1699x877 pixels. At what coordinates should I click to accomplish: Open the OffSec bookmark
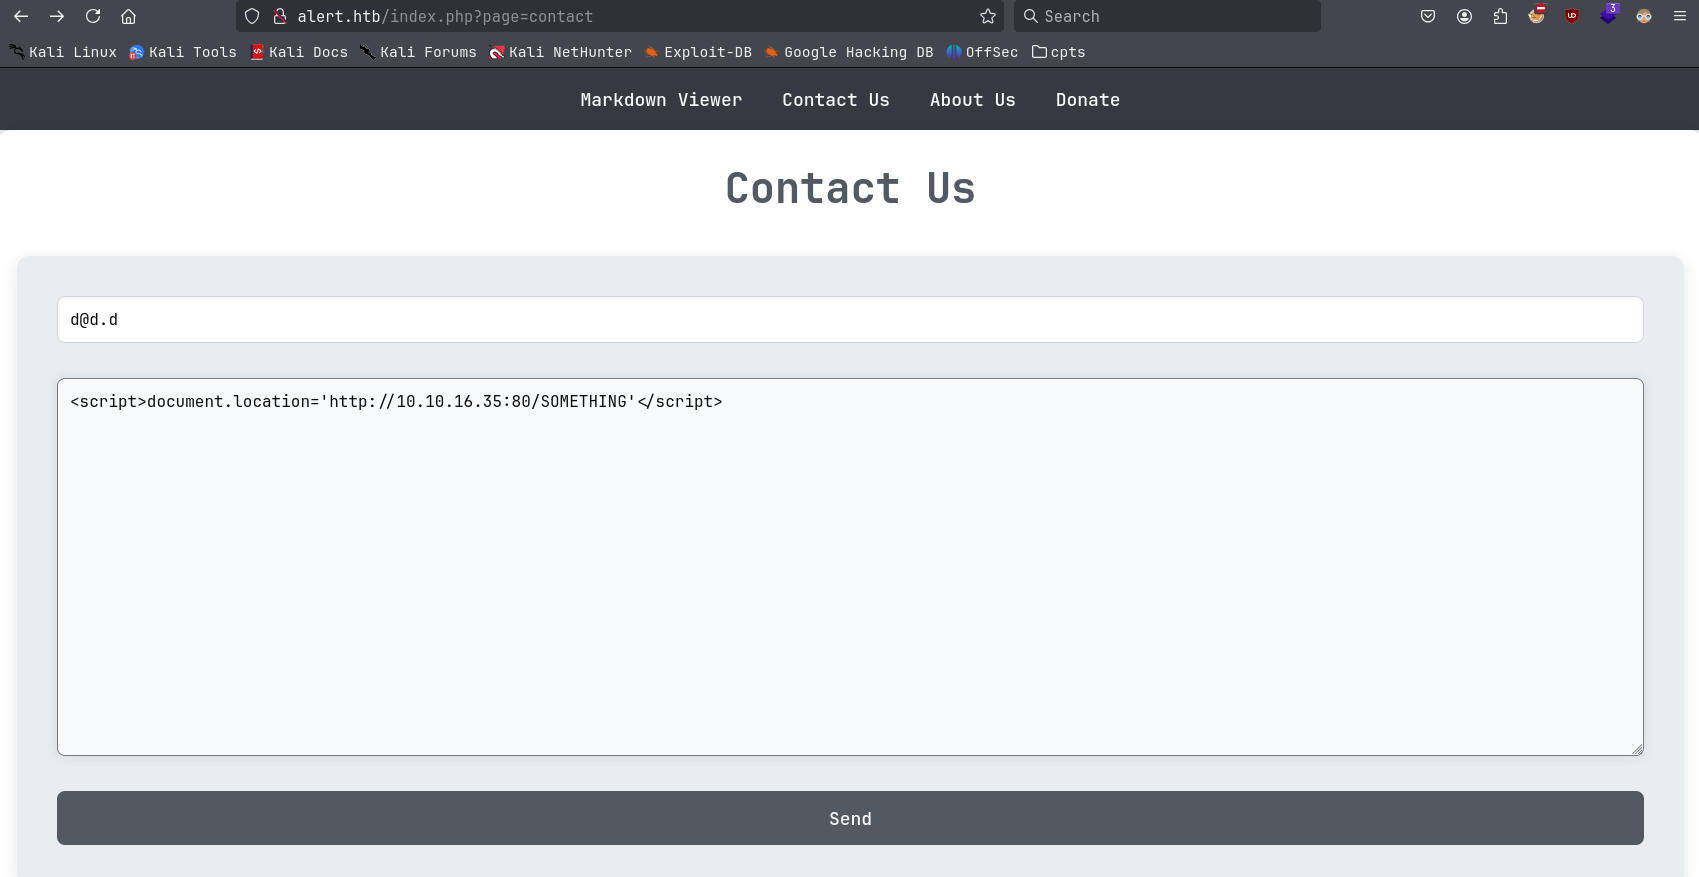[x=982, y=52]
